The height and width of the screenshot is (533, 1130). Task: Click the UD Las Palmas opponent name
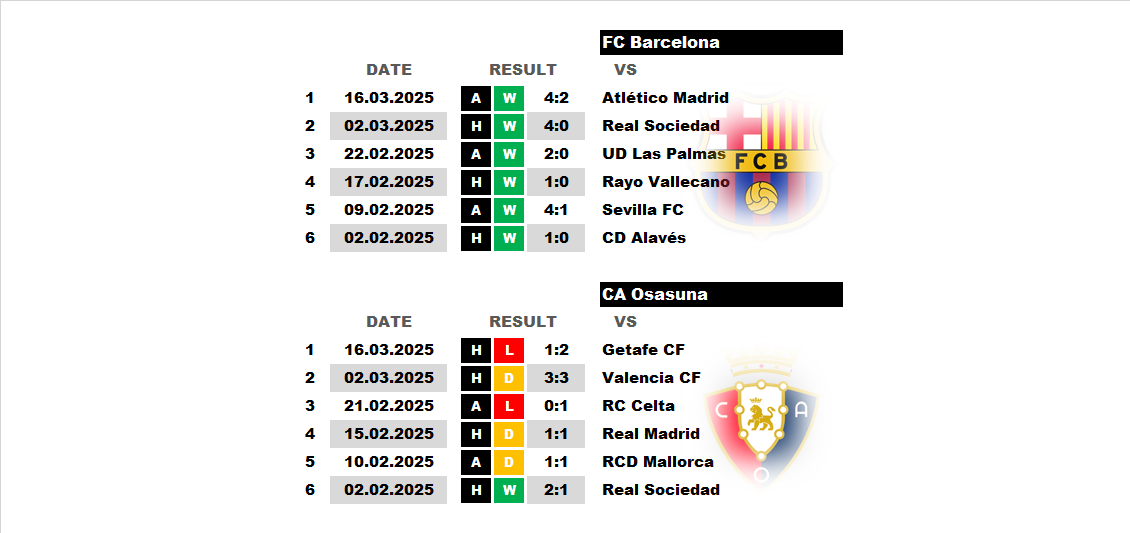tap(664, 154)
